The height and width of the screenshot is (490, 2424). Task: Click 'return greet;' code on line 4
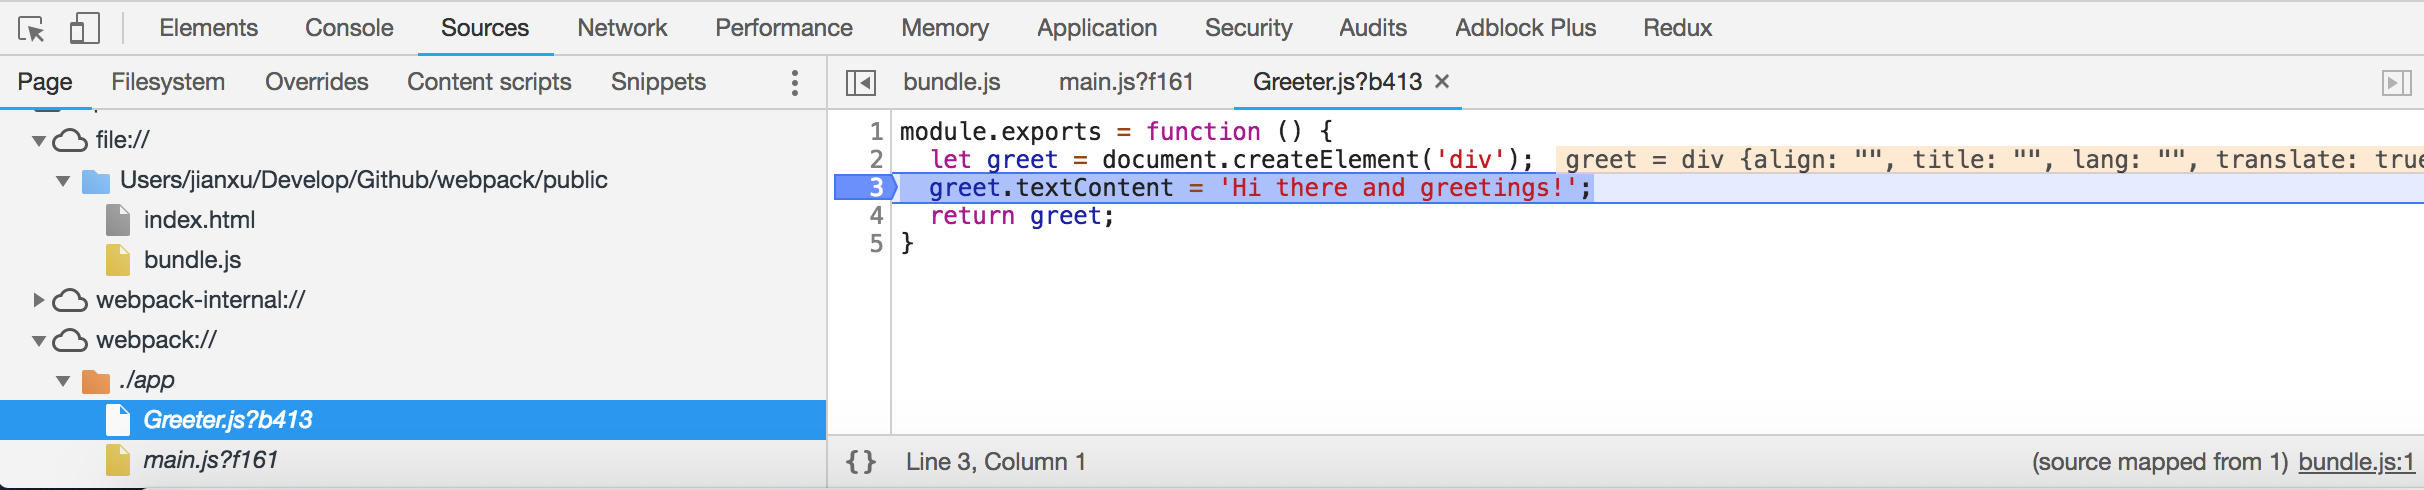(1022, 215)
